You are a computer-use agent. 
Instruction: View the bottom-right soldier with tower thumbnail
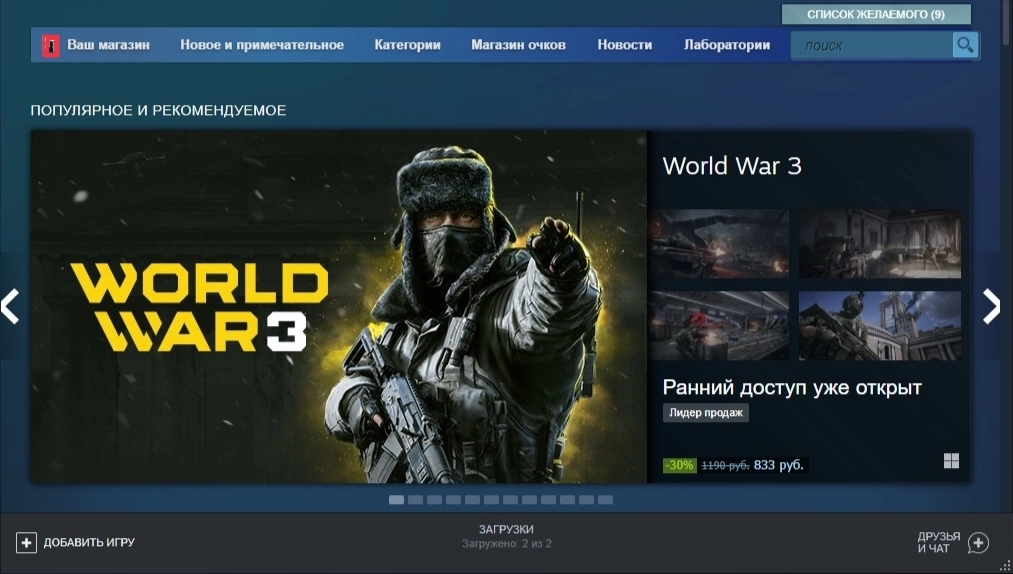(880, 325)
